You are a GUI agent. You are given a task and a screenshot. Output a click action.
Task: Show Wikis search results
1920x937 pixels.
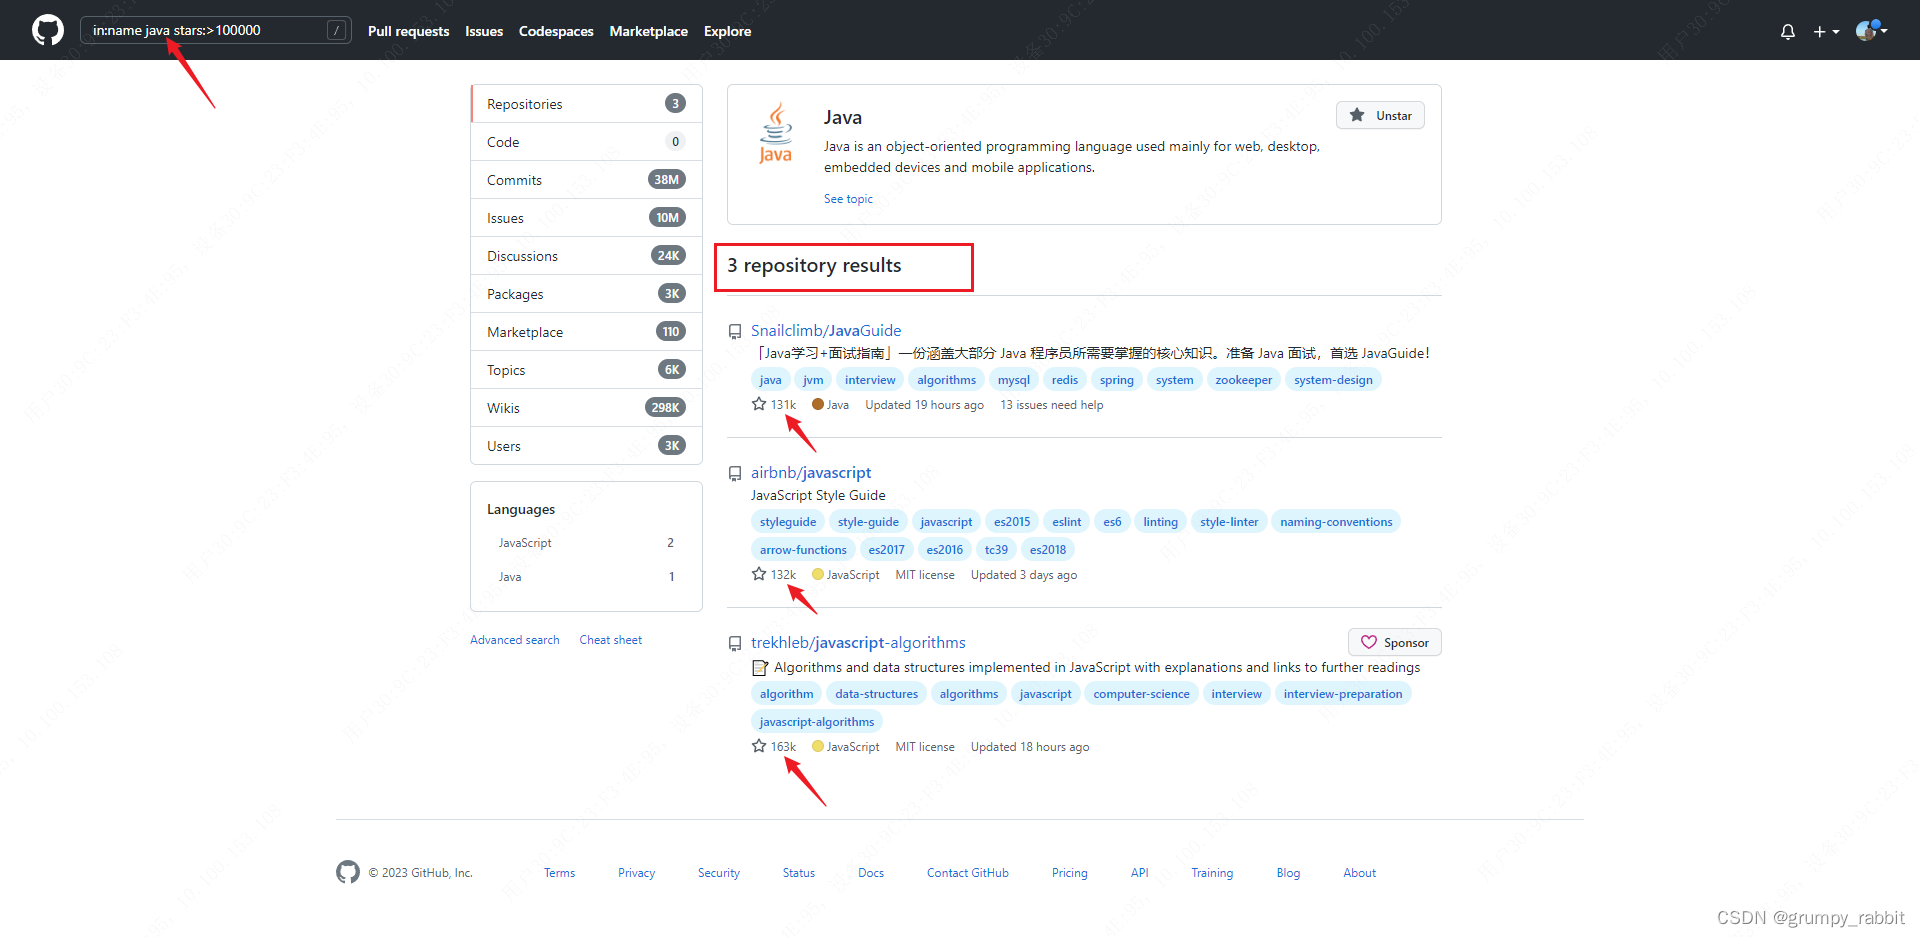(586, 408)
